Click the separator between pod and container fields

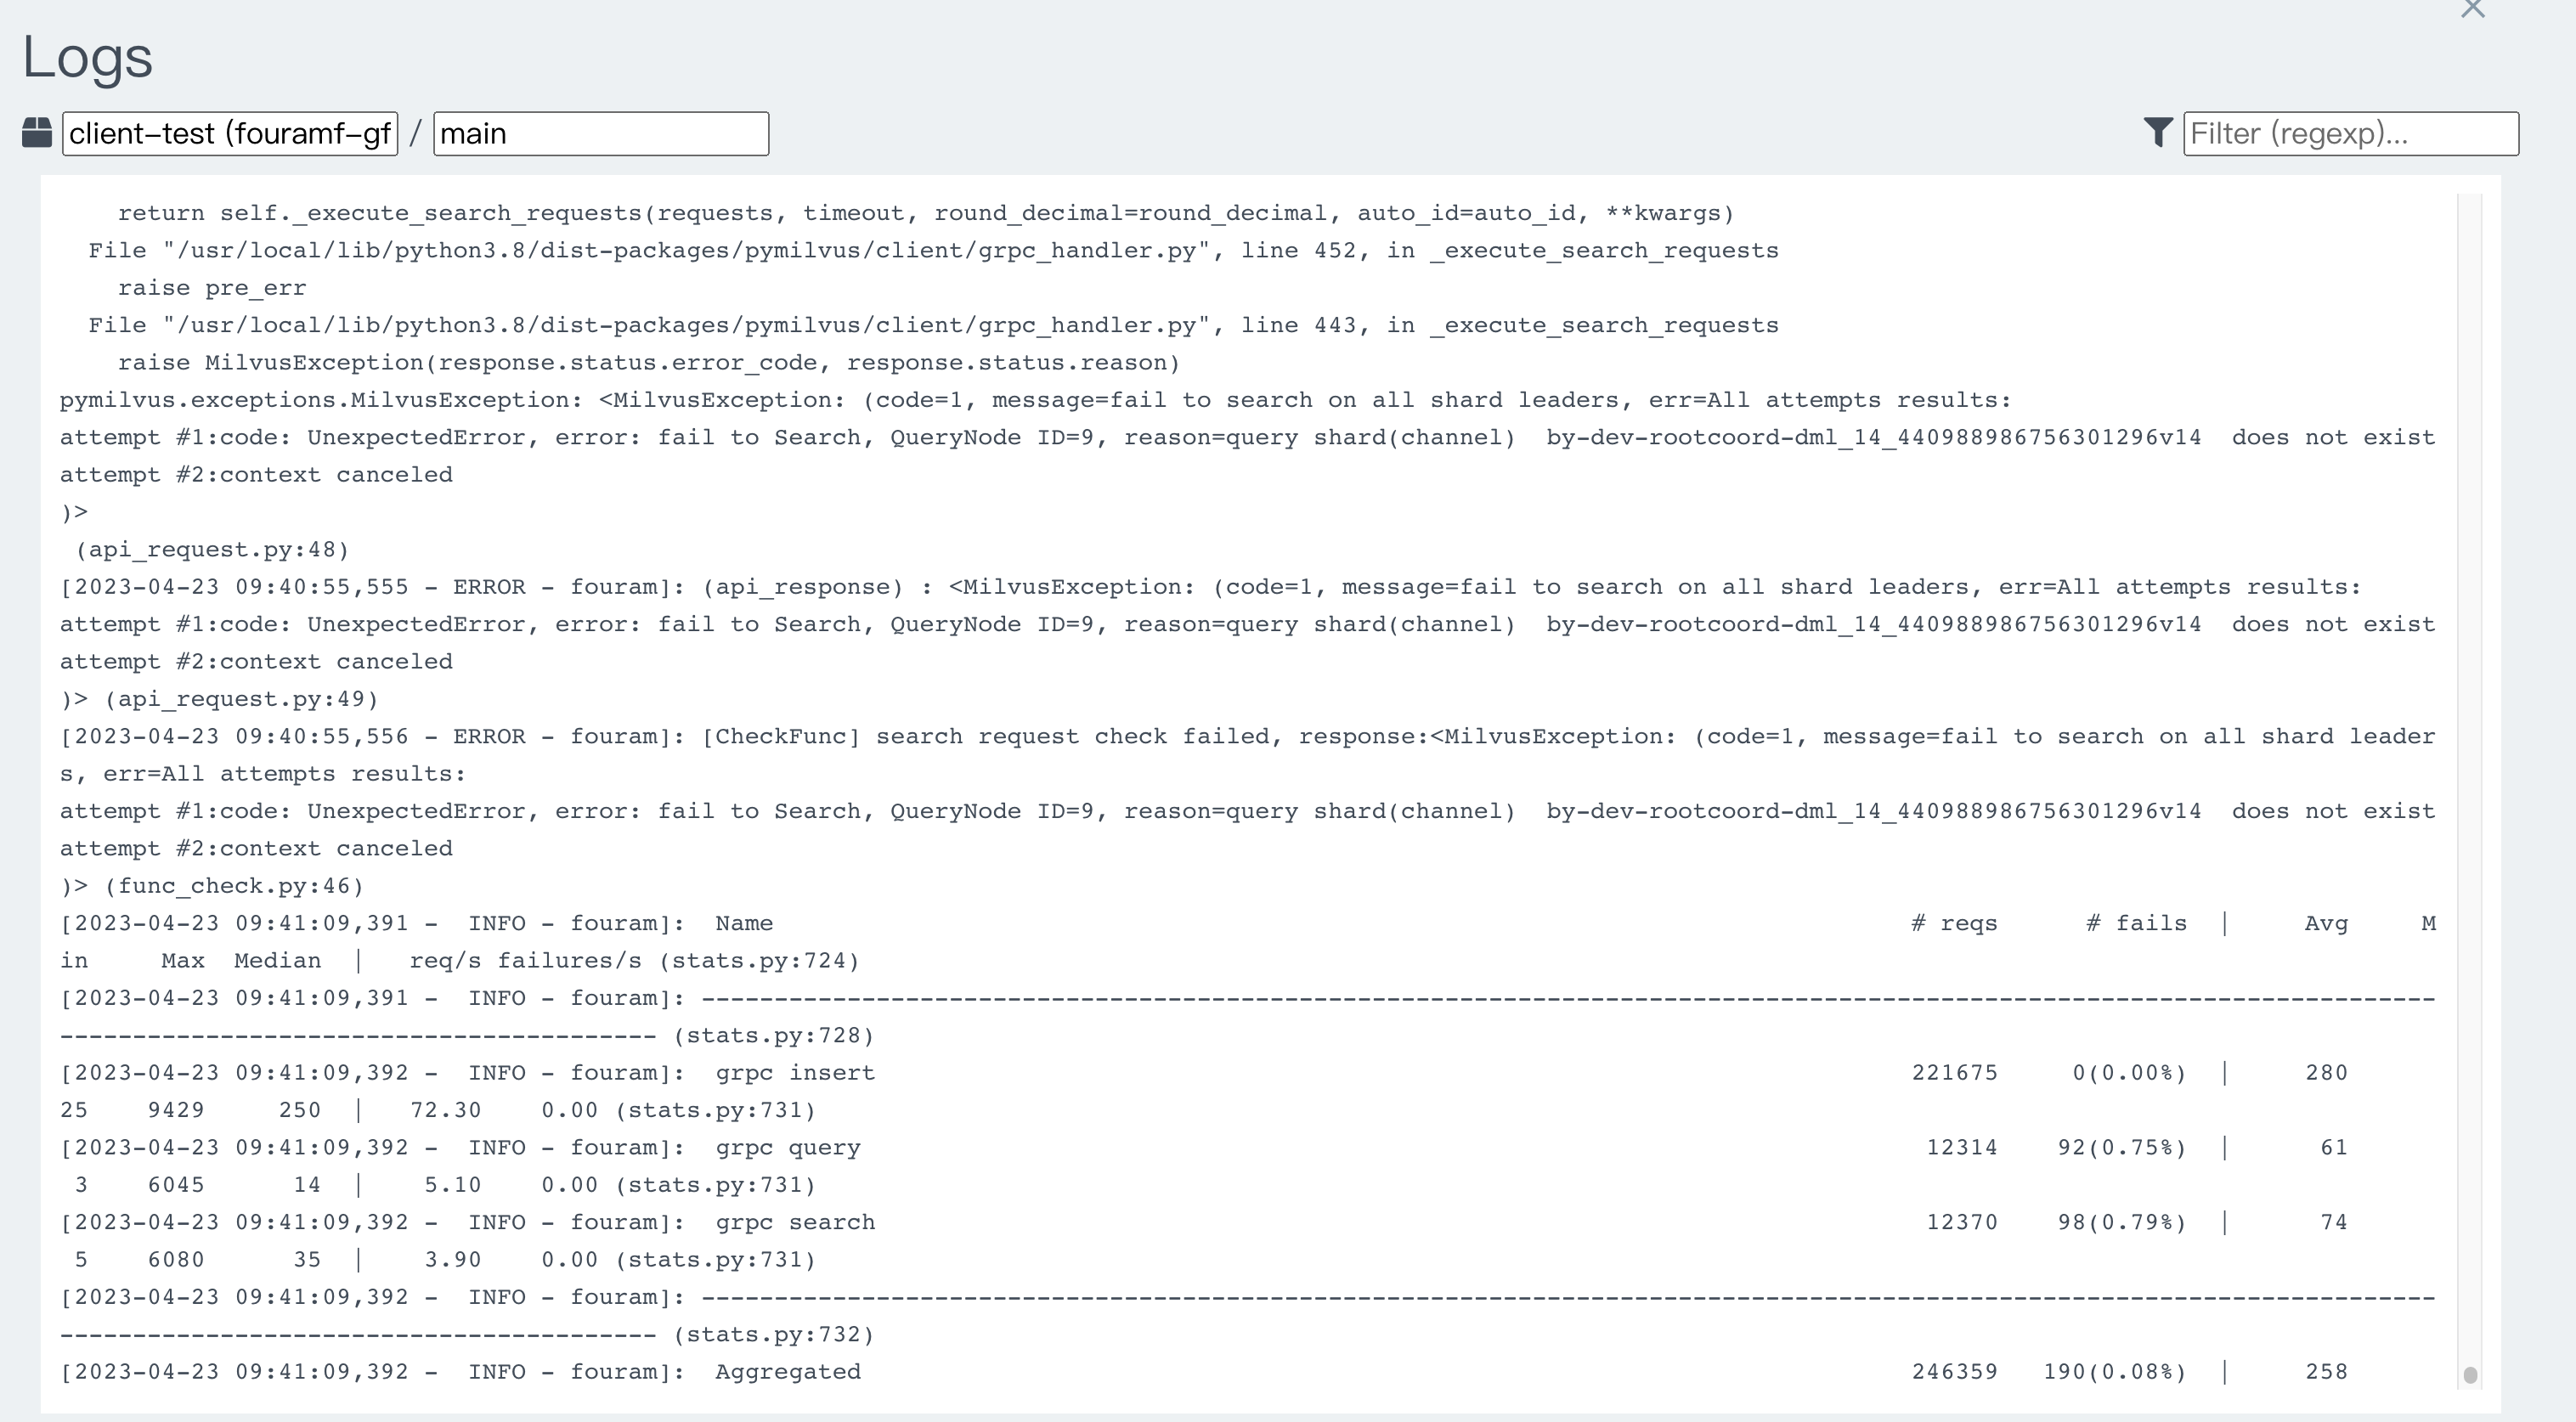click(415, 131)
